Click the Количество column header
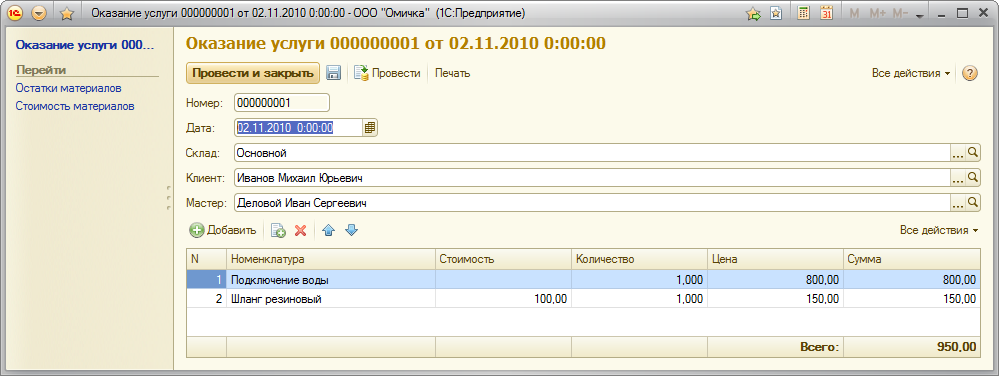Image resolution: width=999 pixels, height=376 pixels. point(640,259)
